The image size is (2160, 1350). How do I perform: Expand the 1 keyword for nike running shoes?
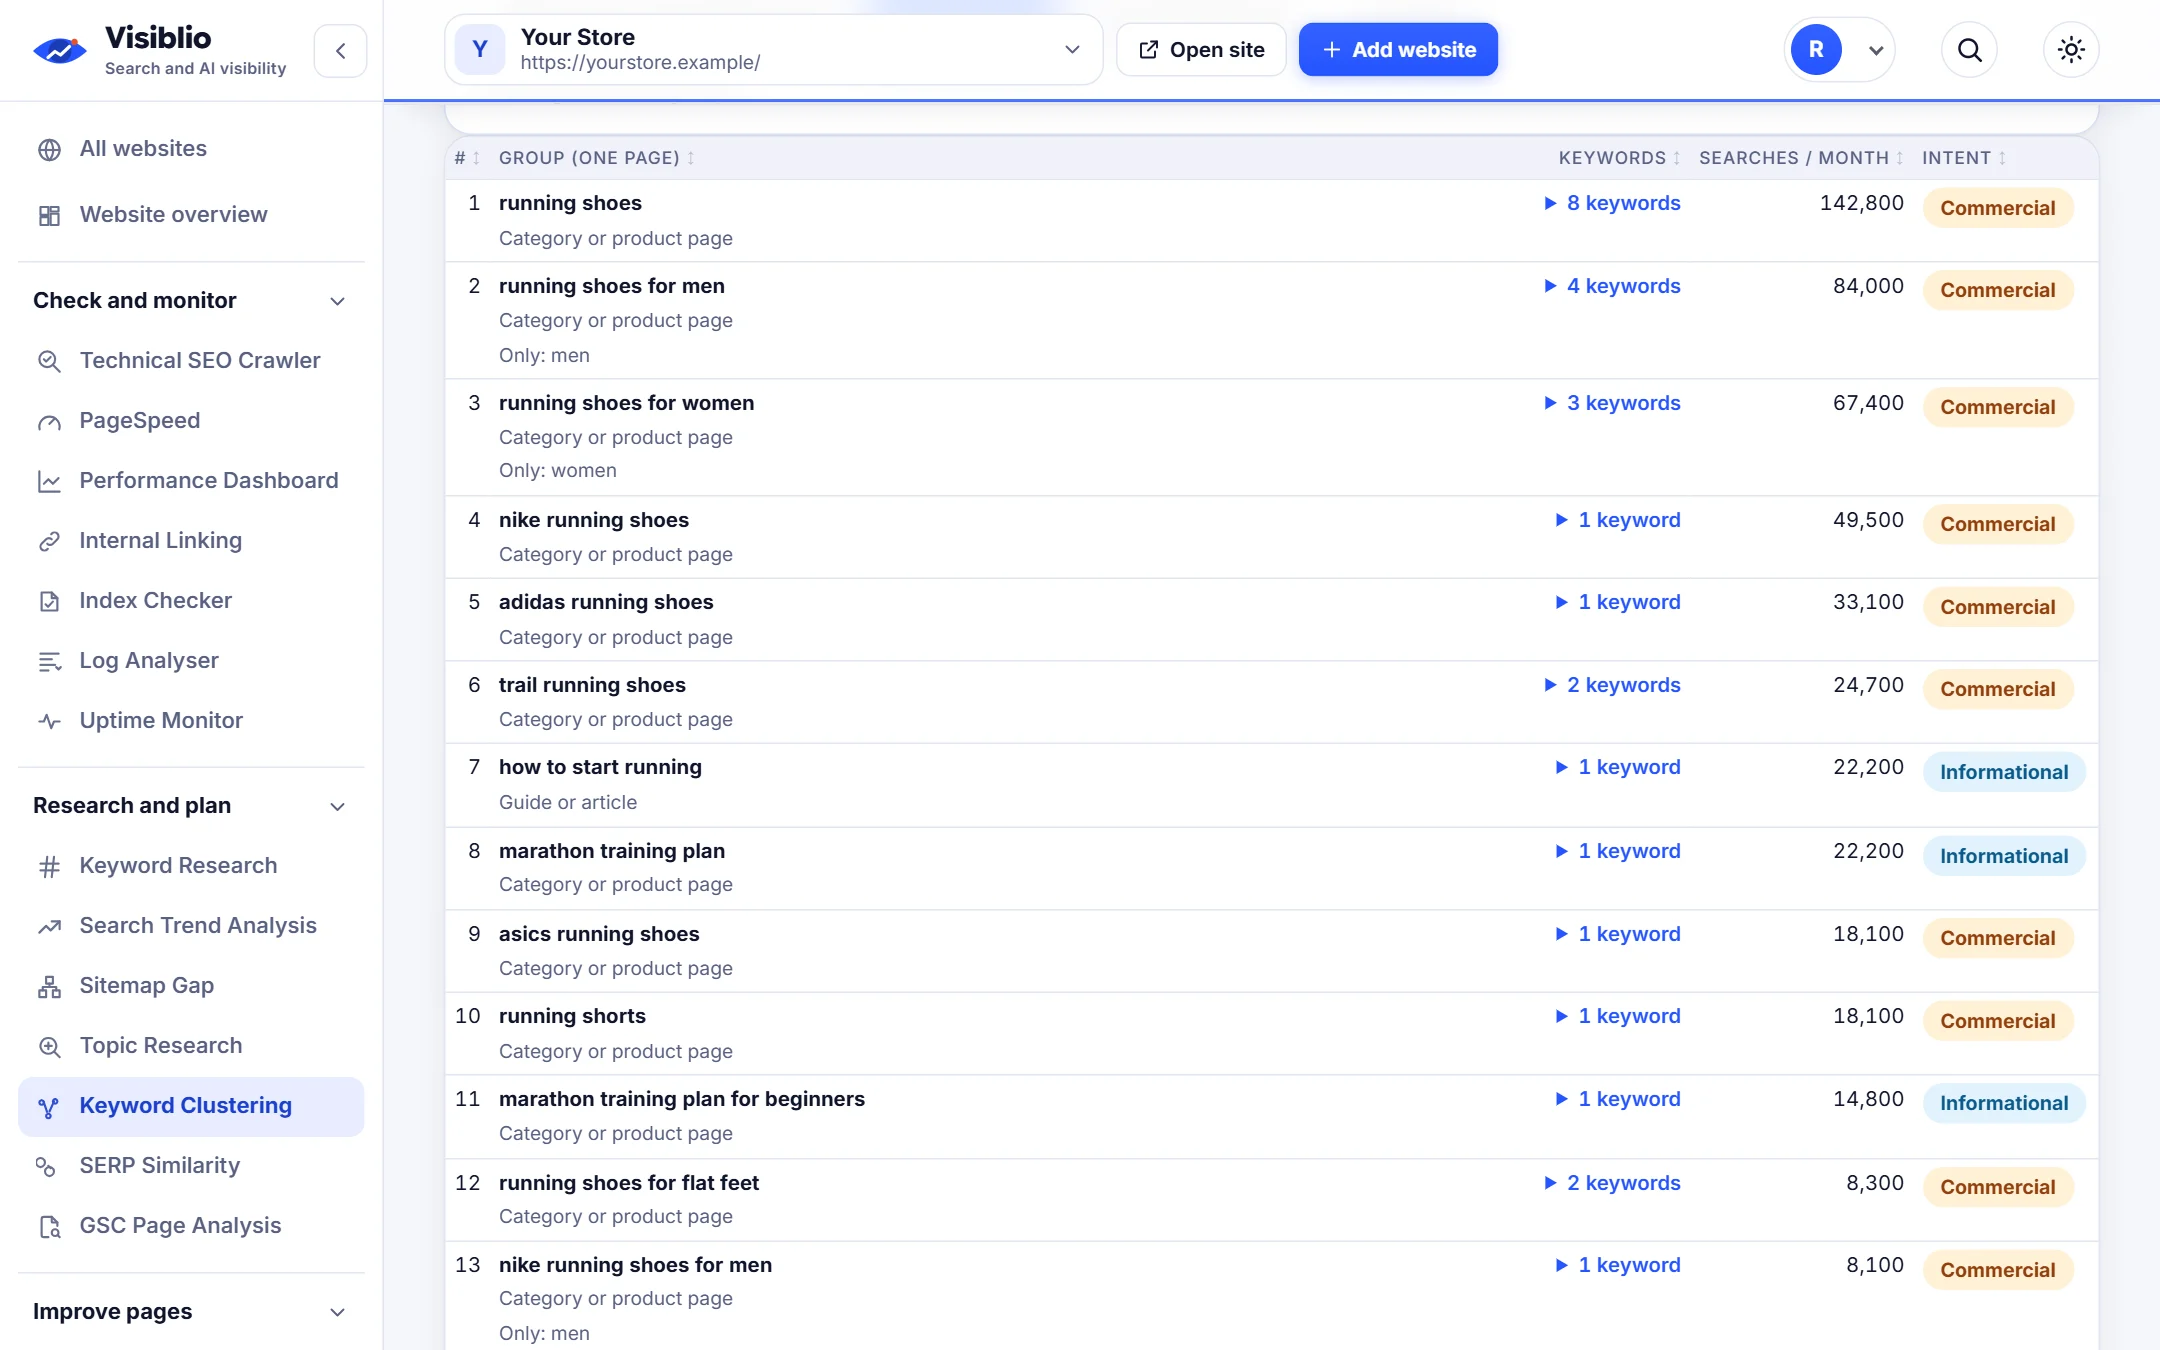pos(1618,520)
